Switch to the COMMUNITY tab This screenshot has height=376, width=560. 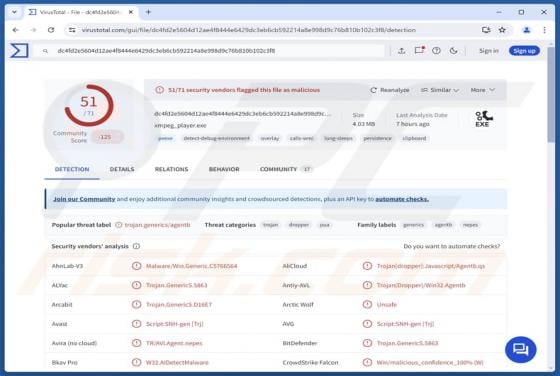[x=285, y=169]
